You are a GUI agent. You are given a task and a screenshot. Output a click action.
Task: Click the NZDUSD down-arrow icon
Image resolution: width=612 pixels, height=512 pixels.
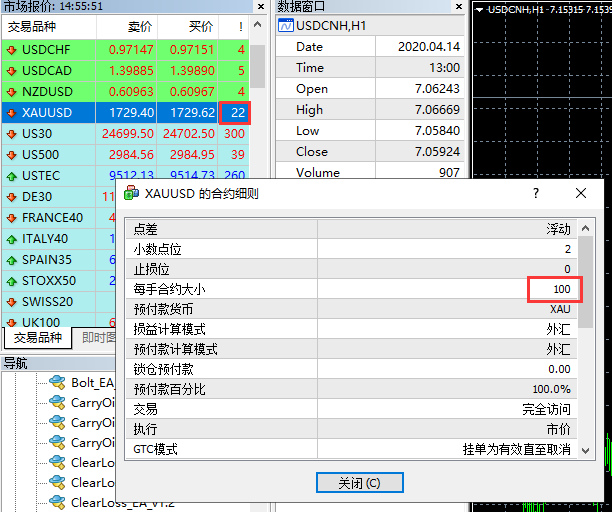point(12,92)
